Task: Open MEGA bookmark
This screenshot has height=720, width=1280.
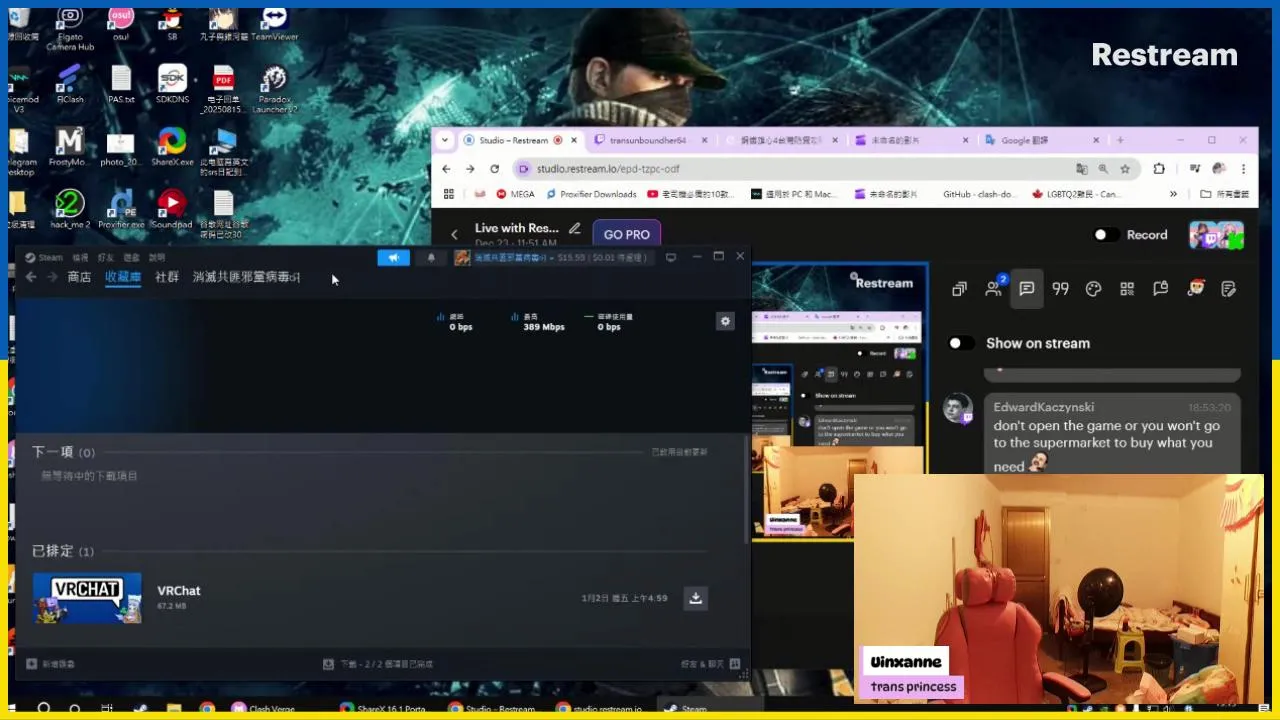Action: point(516,194)
